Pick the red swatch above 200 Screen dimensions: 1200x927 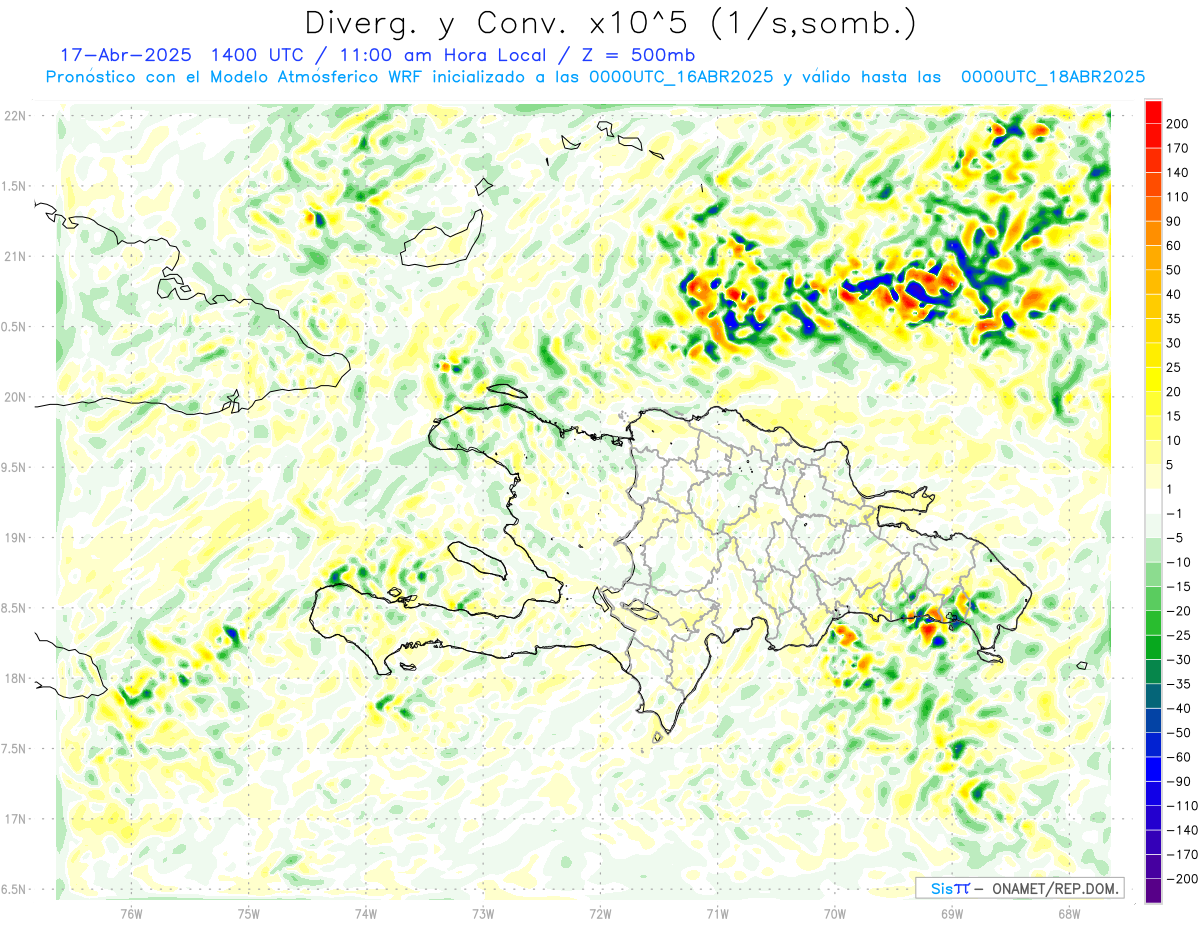coord(1153,112)
